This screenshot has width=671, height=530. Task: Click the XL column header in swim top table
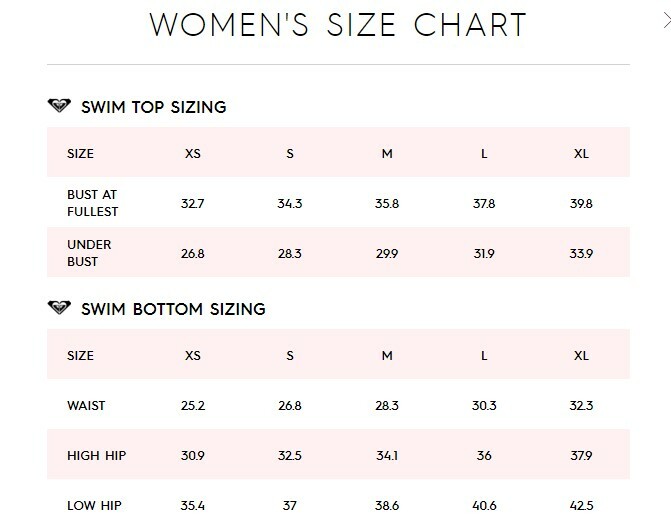(x=581, y=154)
